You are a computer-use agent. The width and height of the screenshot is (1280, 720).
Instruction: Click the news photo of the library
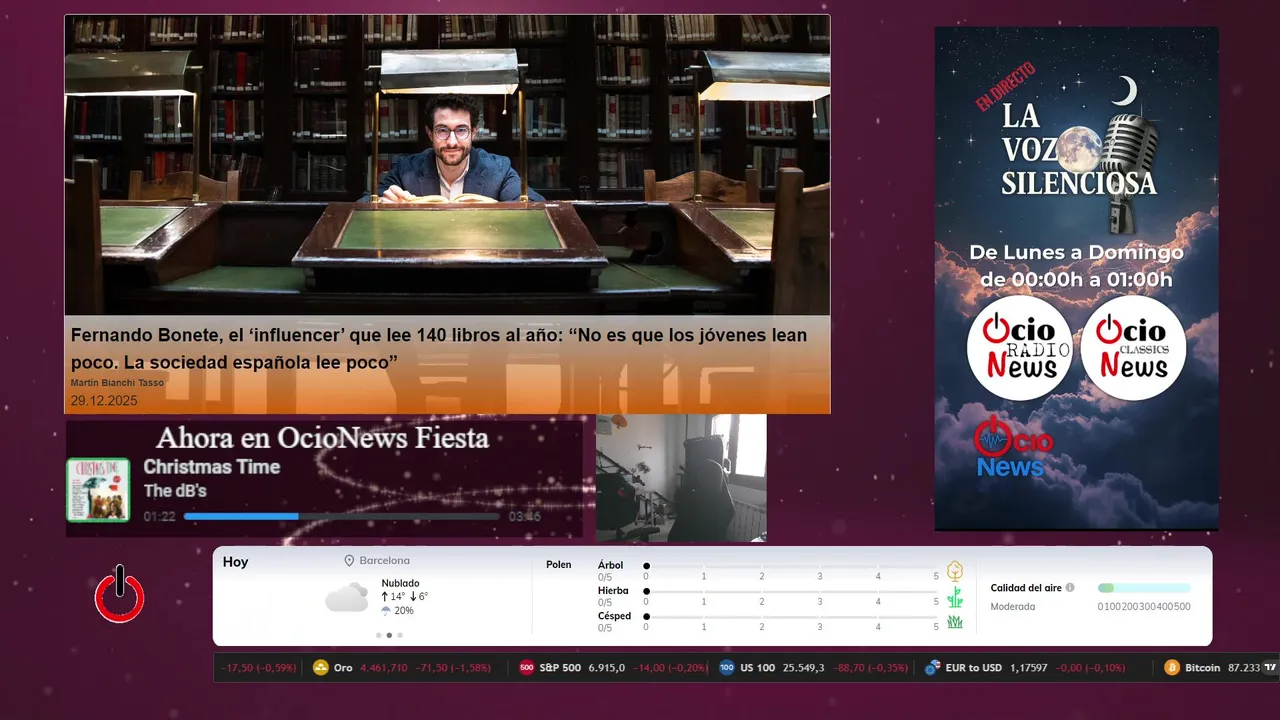pyautogui.click(x=447, y=165)
